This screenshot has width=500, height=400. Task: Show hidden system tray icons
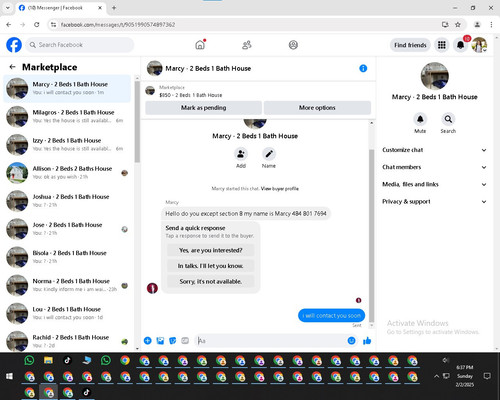436,376
